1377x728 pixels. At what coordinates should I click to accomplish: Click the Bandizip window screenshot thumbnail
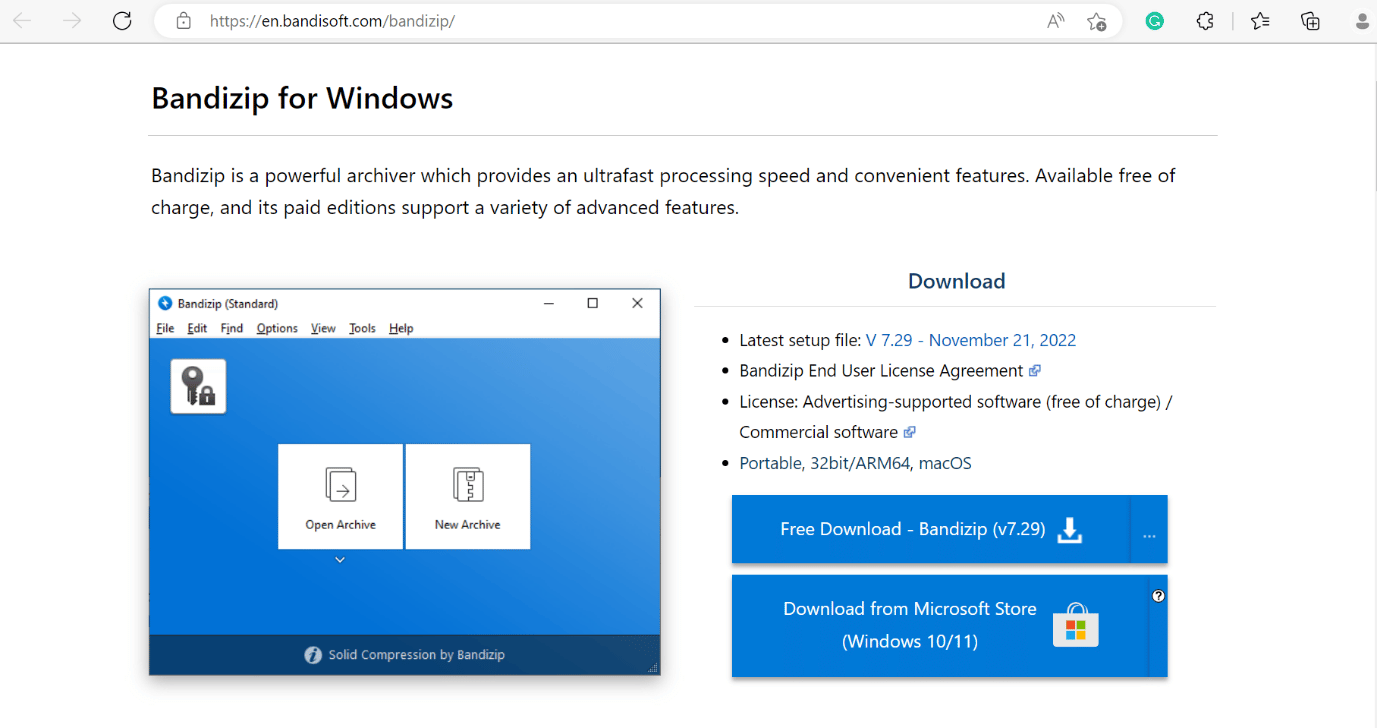tap(404, 482)
